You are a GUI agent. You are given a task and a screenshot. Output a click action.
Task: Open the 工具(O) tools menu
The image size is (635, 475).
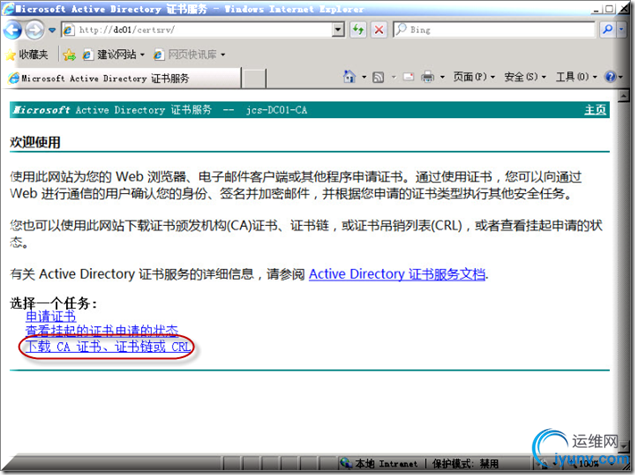click(576, 77)
